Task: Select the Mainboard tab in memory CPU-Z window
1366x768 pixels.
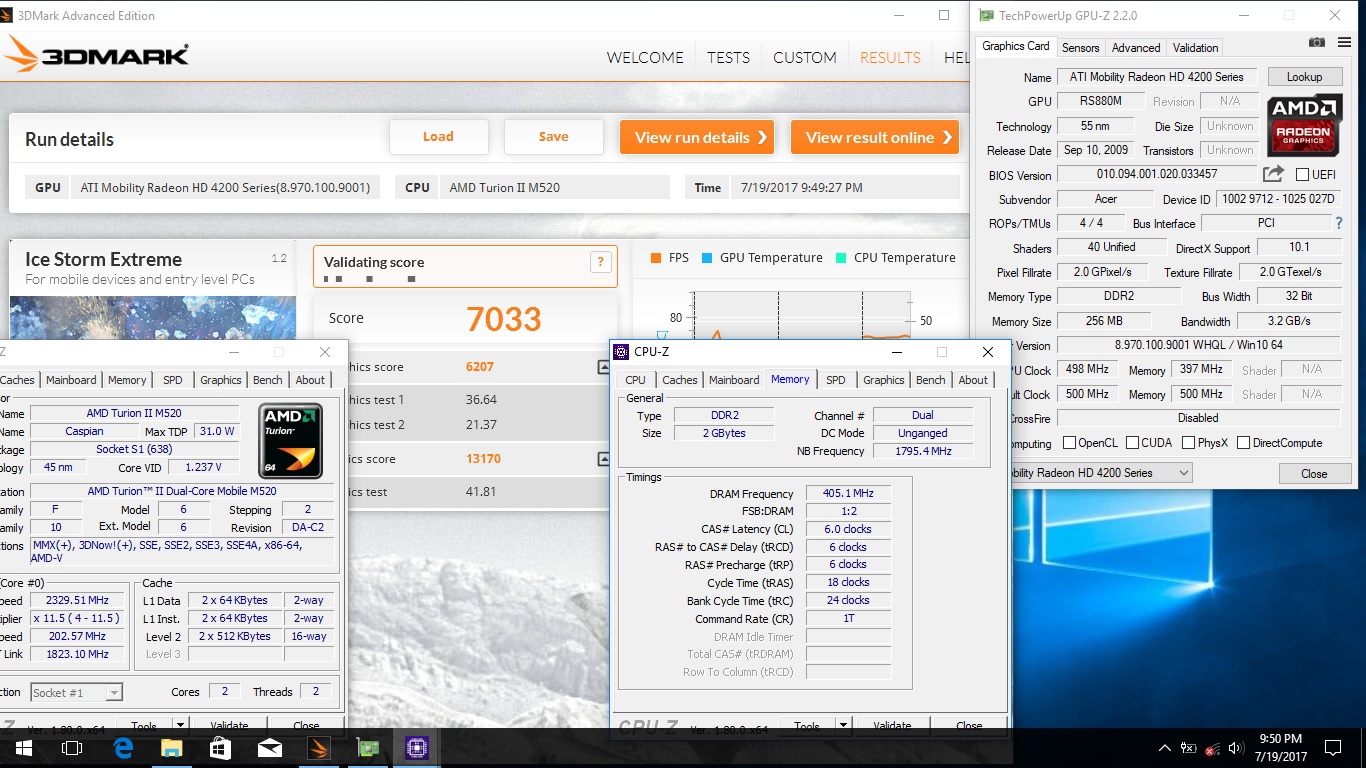Action: pos(734,380)
